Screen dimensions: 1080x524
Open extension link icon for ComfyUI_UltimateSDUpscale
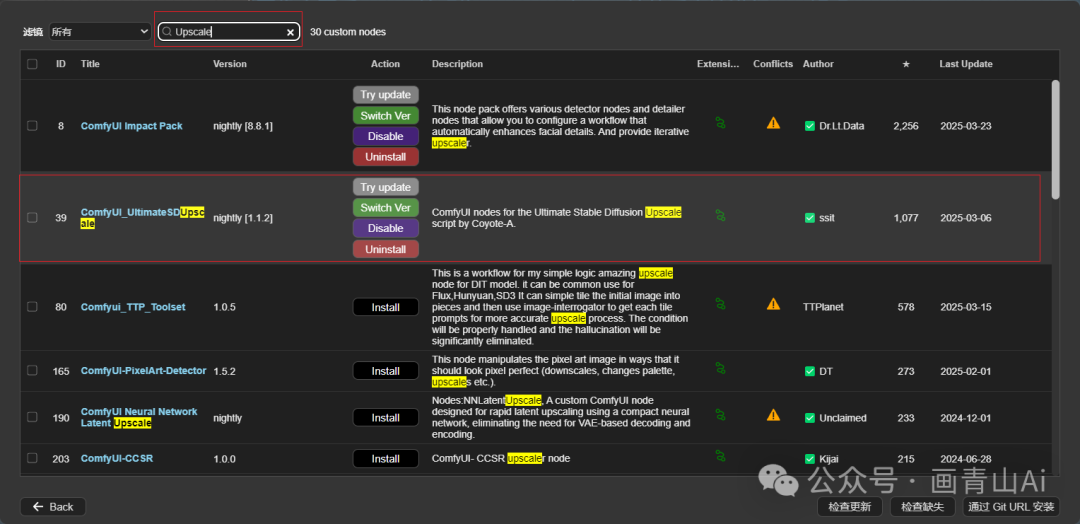[x=720, y=216]
